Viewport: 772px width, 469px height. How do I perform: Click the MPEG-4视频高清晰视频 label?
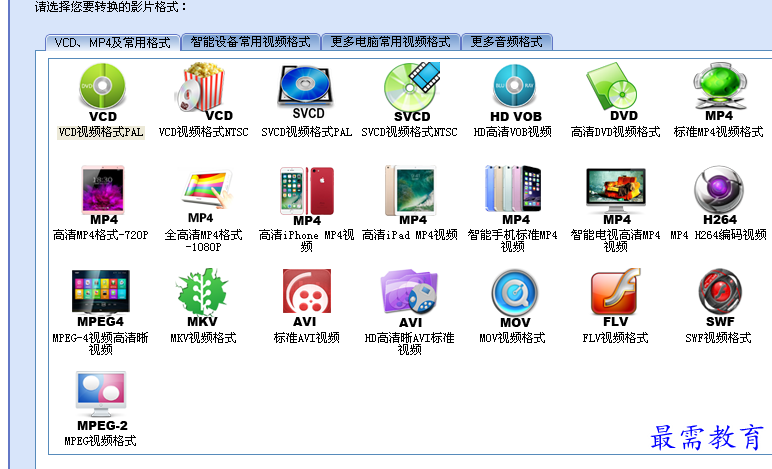pyautogui.click(x=100, y=344)
